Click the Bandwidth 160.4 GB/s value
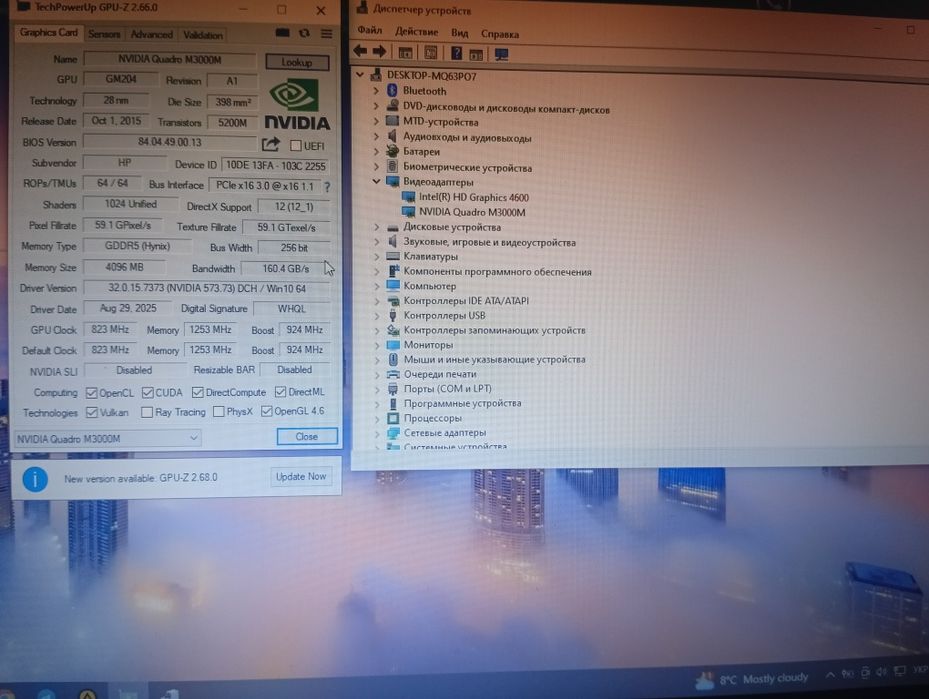The image size is (929, 699). [286, 268]
